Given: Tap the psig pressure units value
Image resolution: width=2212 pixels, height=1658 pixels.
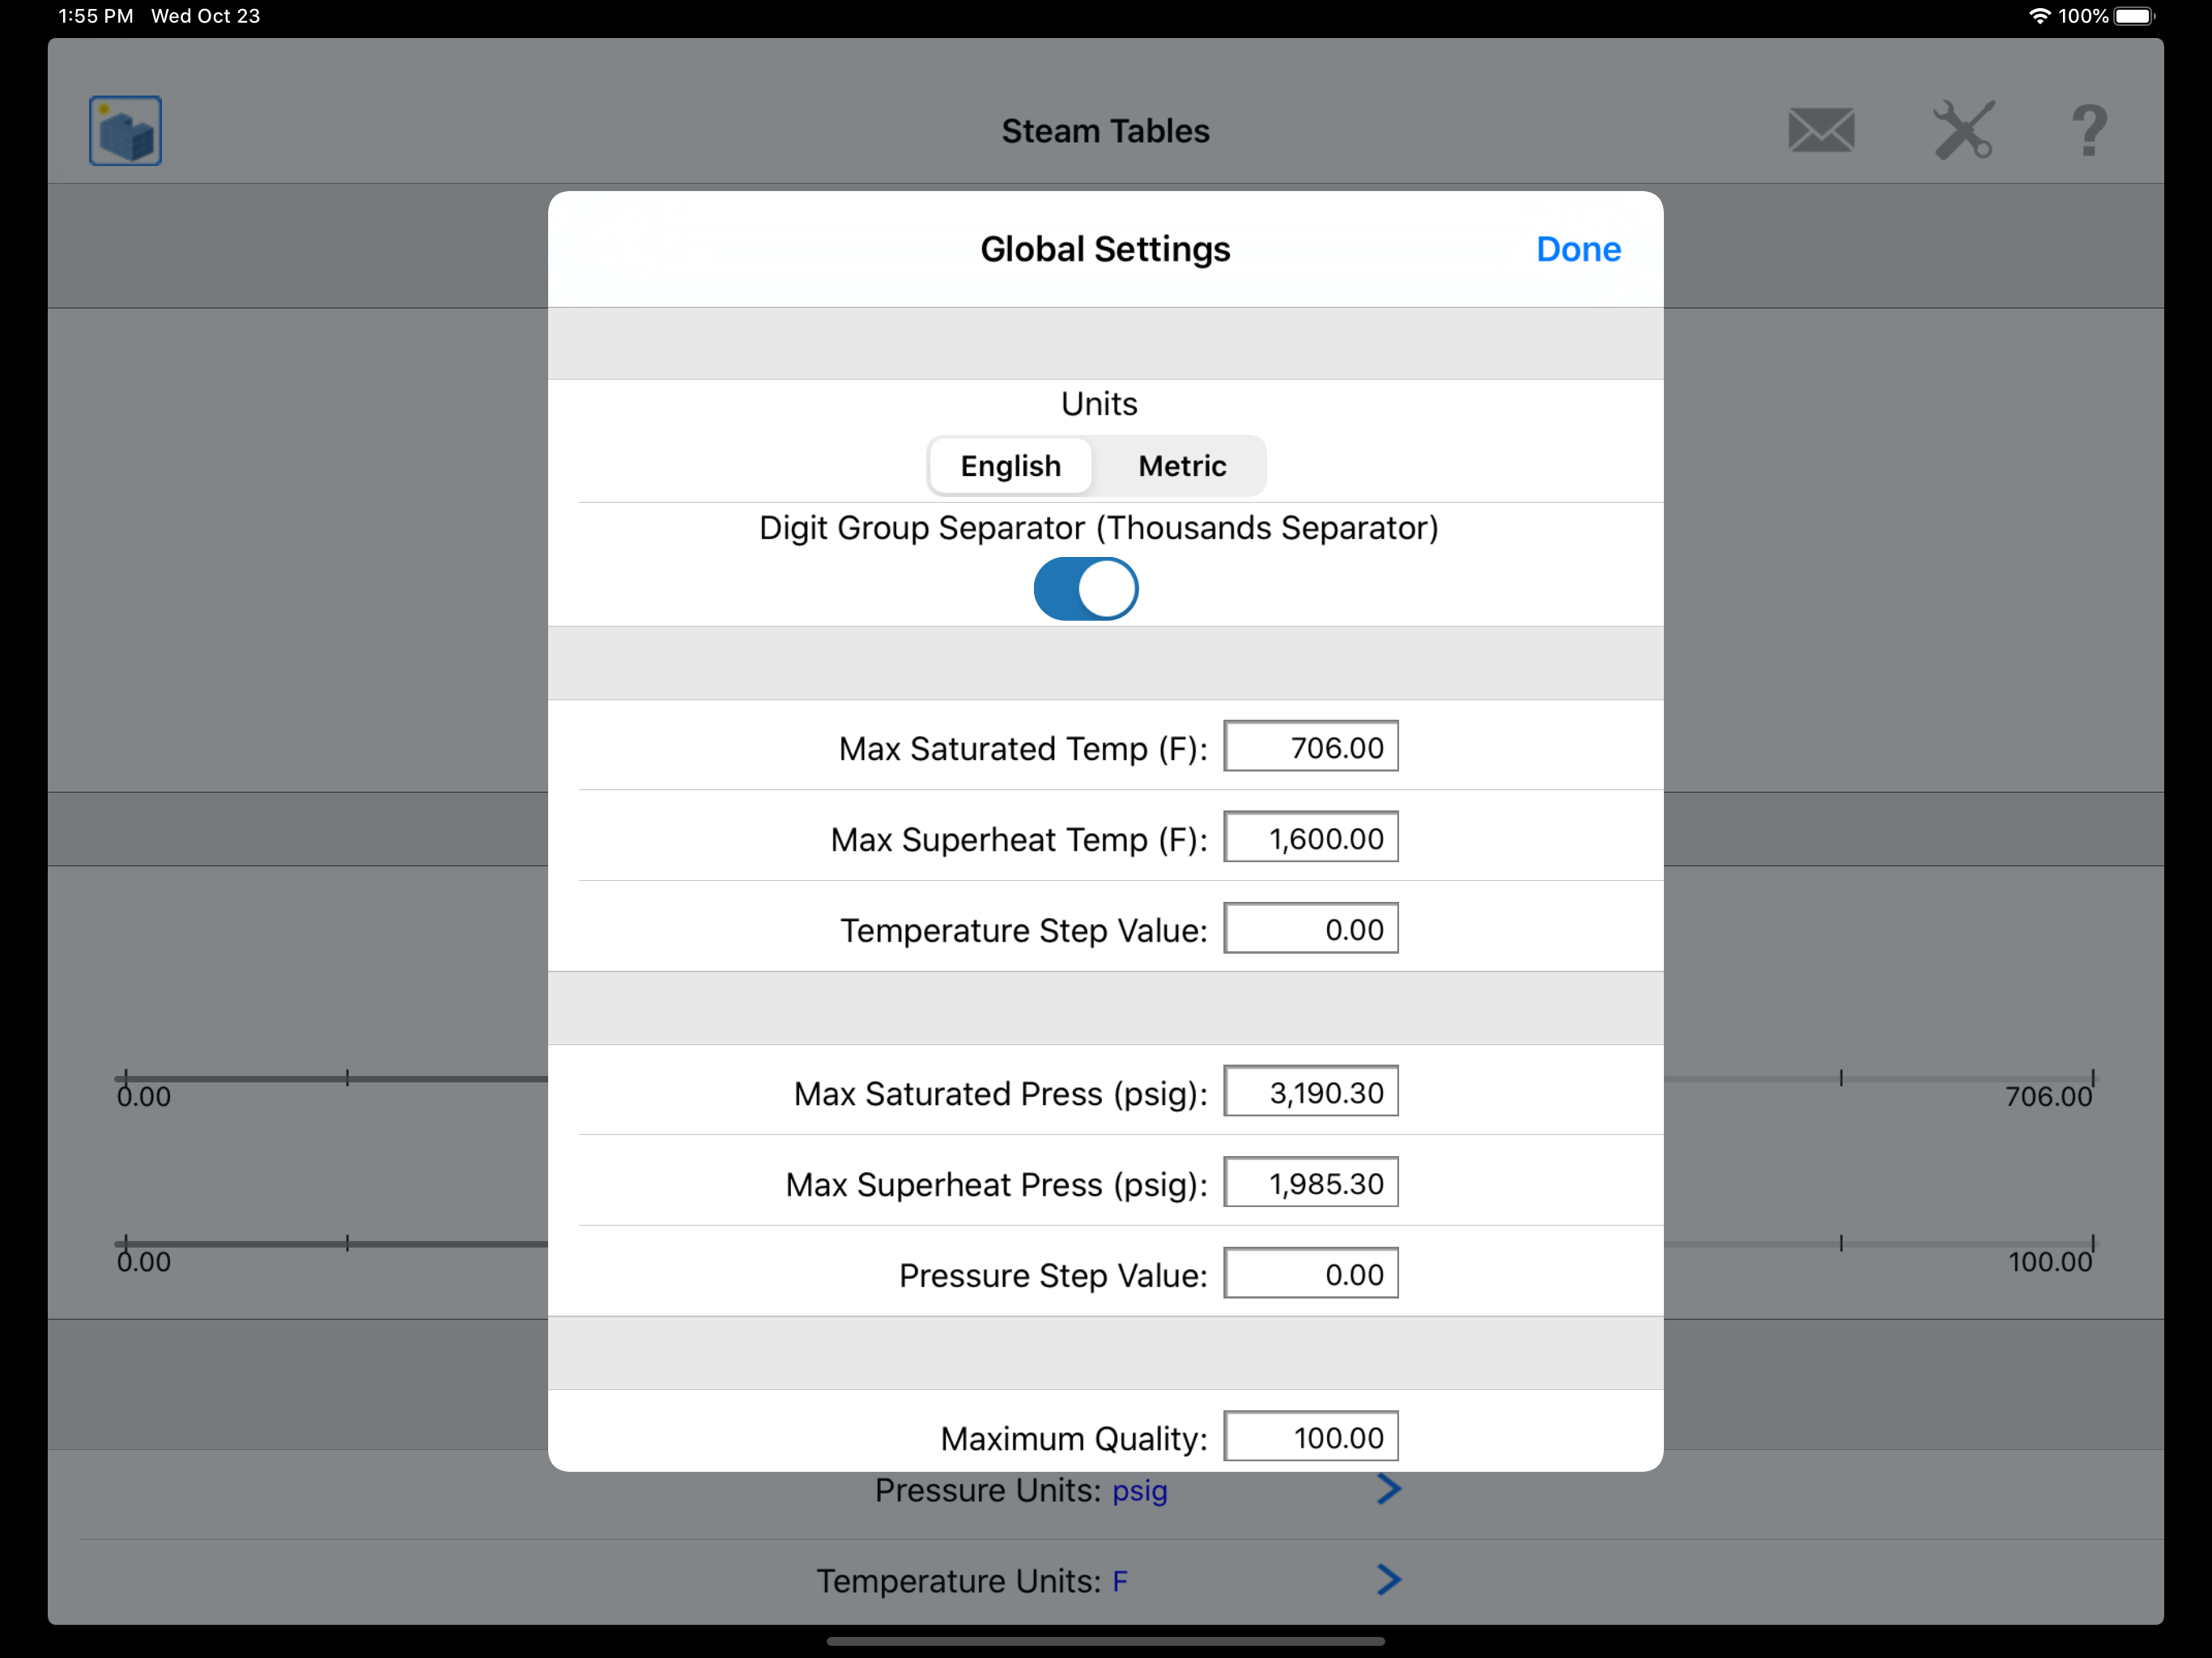Looking at the screenshot, I should 1139,1491.
